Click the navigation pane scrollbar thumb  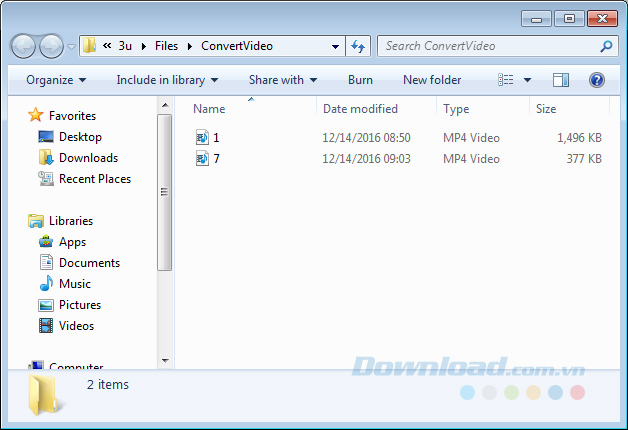[x=165, y=193]
